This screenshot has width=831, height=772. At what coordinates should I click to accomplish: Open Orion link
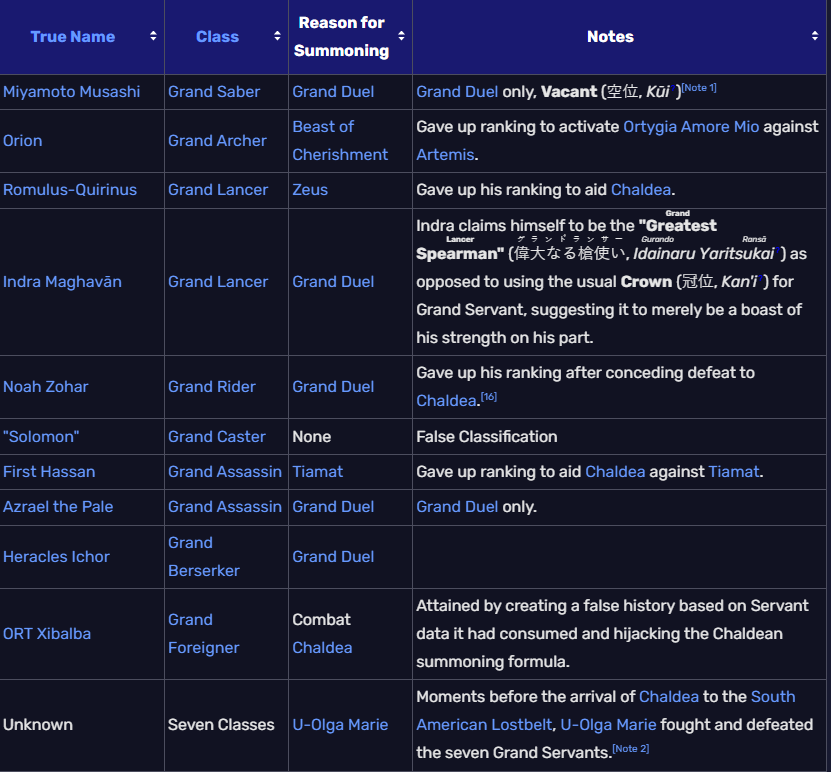click(x=23, y=141)
